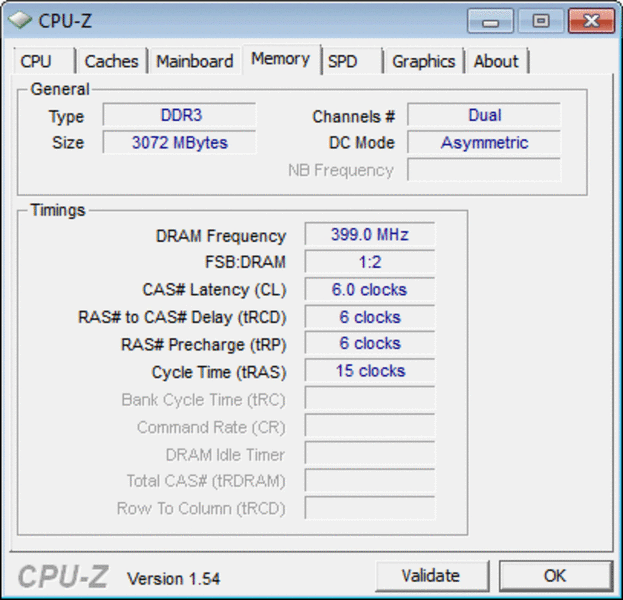The image size is (623, 600).
Task: Confirm with the OK button
Action: tap(555, 576)
